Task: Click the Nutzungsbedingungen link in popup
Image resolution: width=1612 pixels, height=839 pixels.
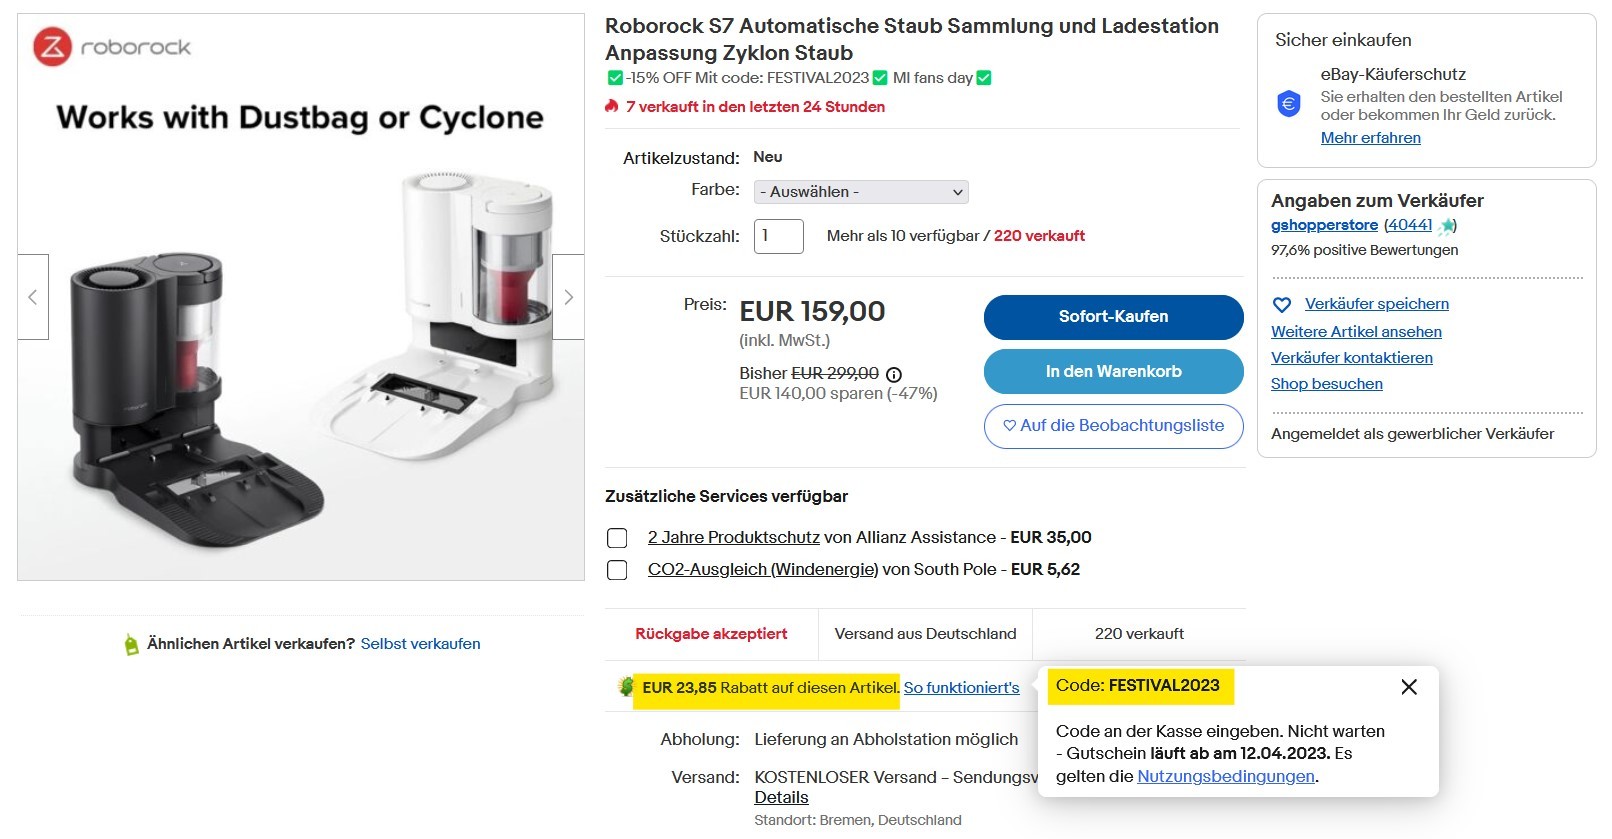Action: click(x=1226, y=776)
